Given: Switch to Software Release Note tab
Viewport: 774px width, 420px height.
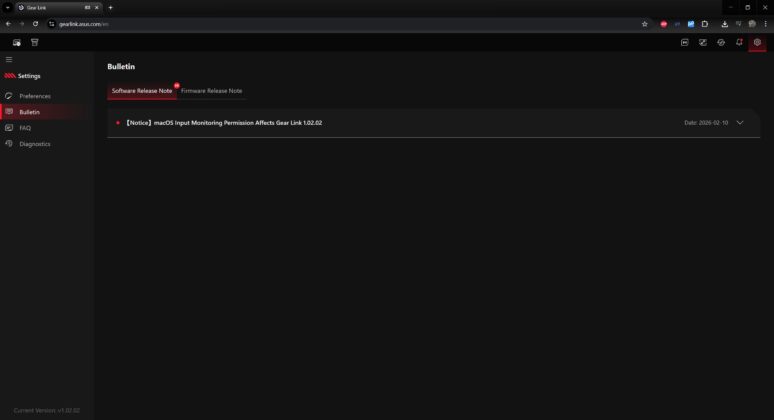Looking at the screenshot, I should (x=142, y=91).
